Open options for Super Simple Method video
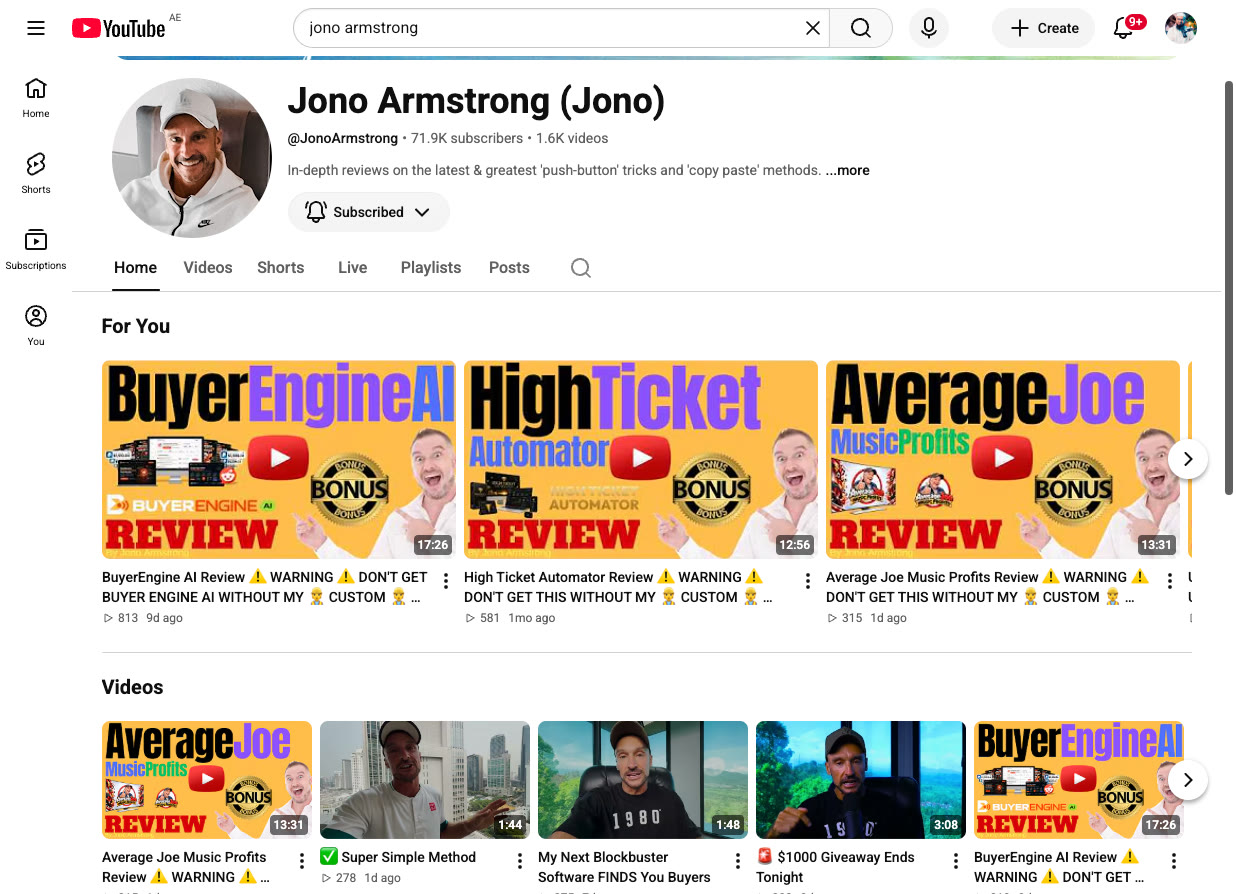 click(520, 861)
